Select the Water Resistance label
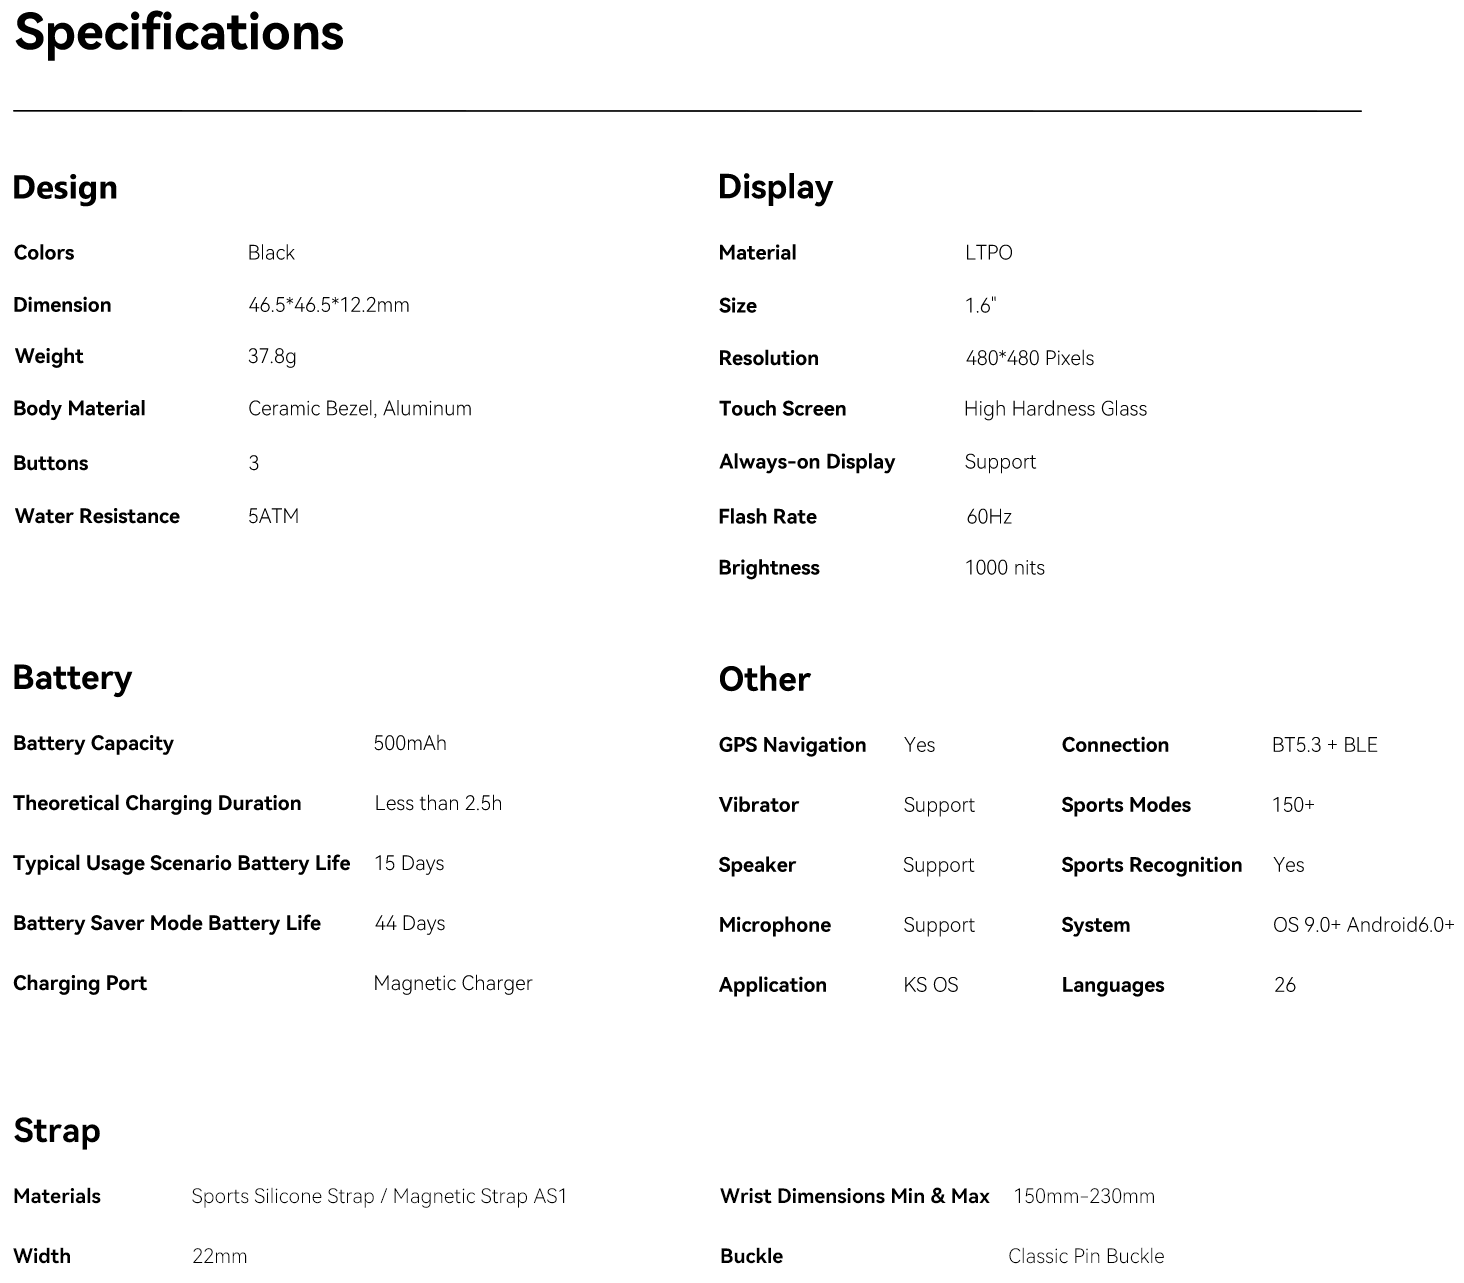This screenshot has height=1283, width=1464. point(97,516)
